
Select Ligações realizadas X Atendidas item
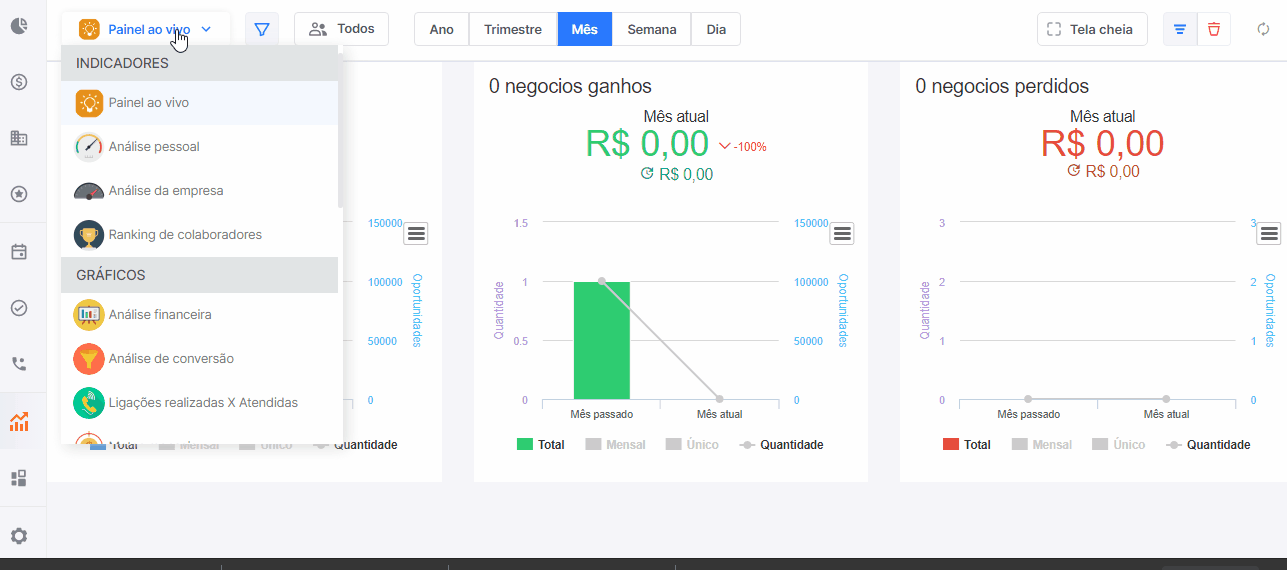(x=200, y=403)
